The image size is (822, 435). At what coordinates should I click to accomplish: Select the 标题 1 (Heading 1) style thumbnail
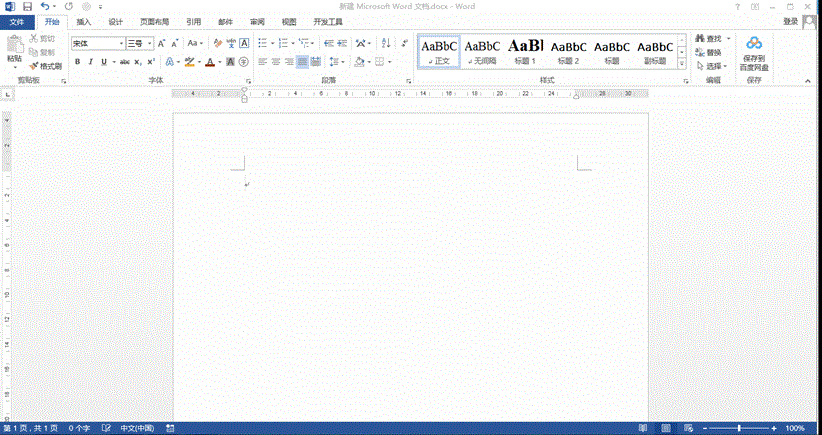point(525,51)
